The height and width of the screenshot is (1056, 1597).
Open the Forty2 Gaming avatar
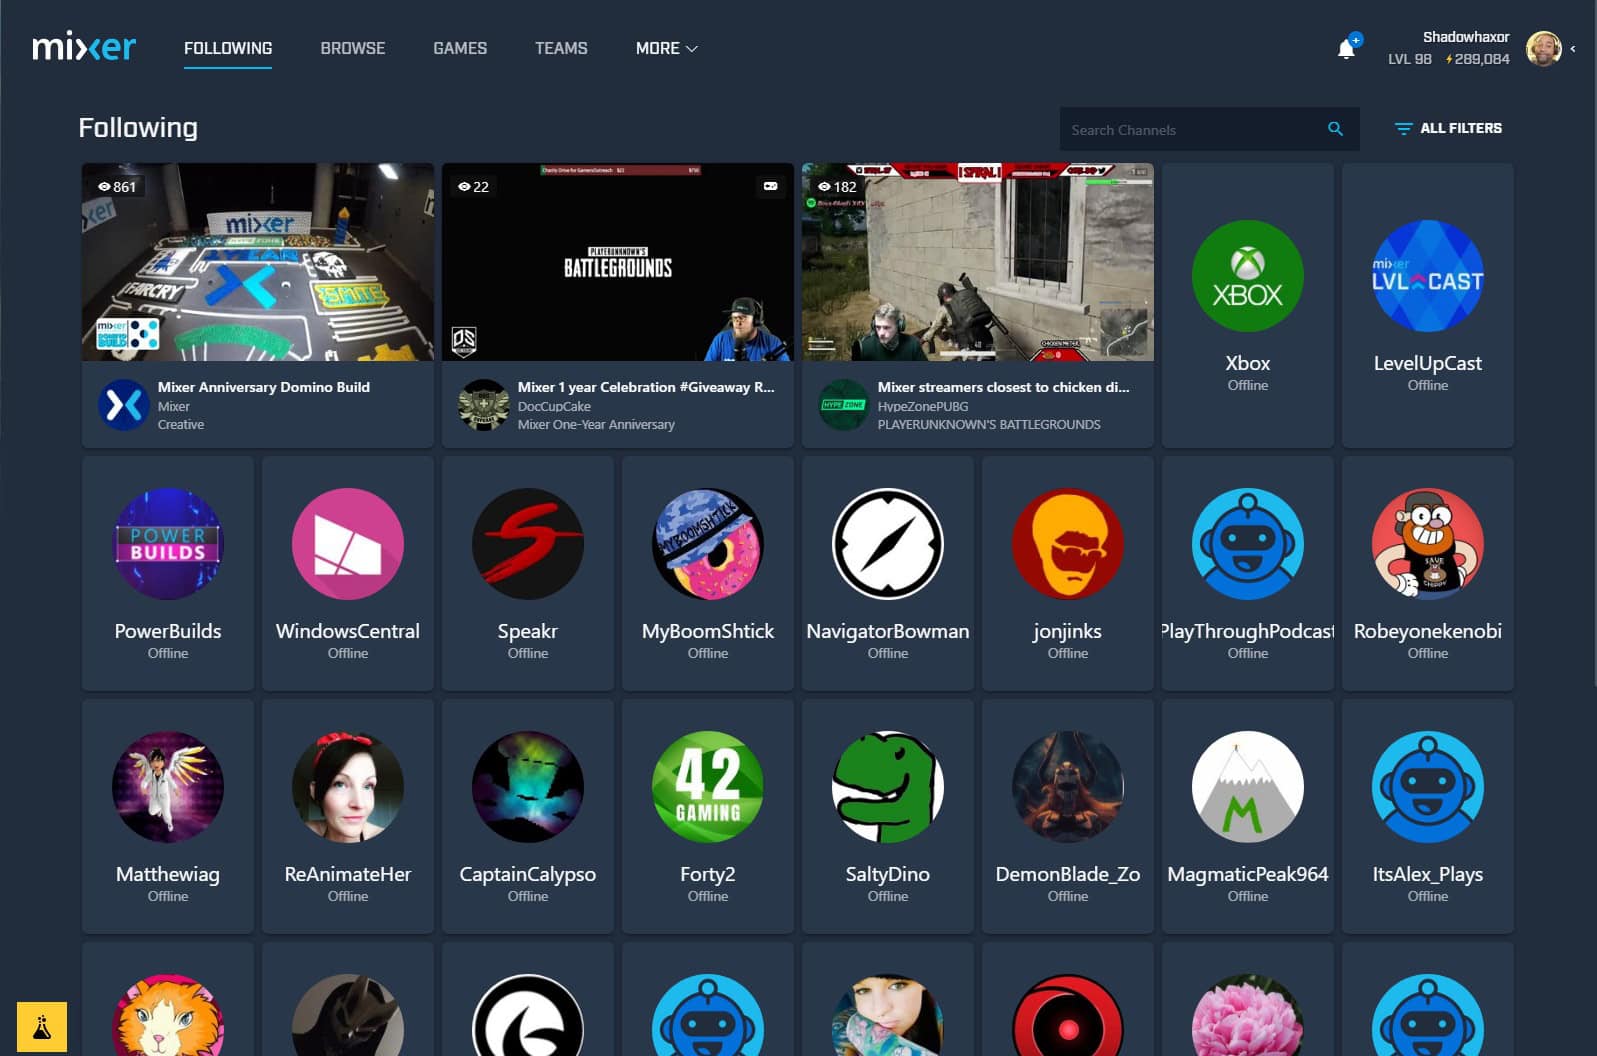[x=708, y=787]
